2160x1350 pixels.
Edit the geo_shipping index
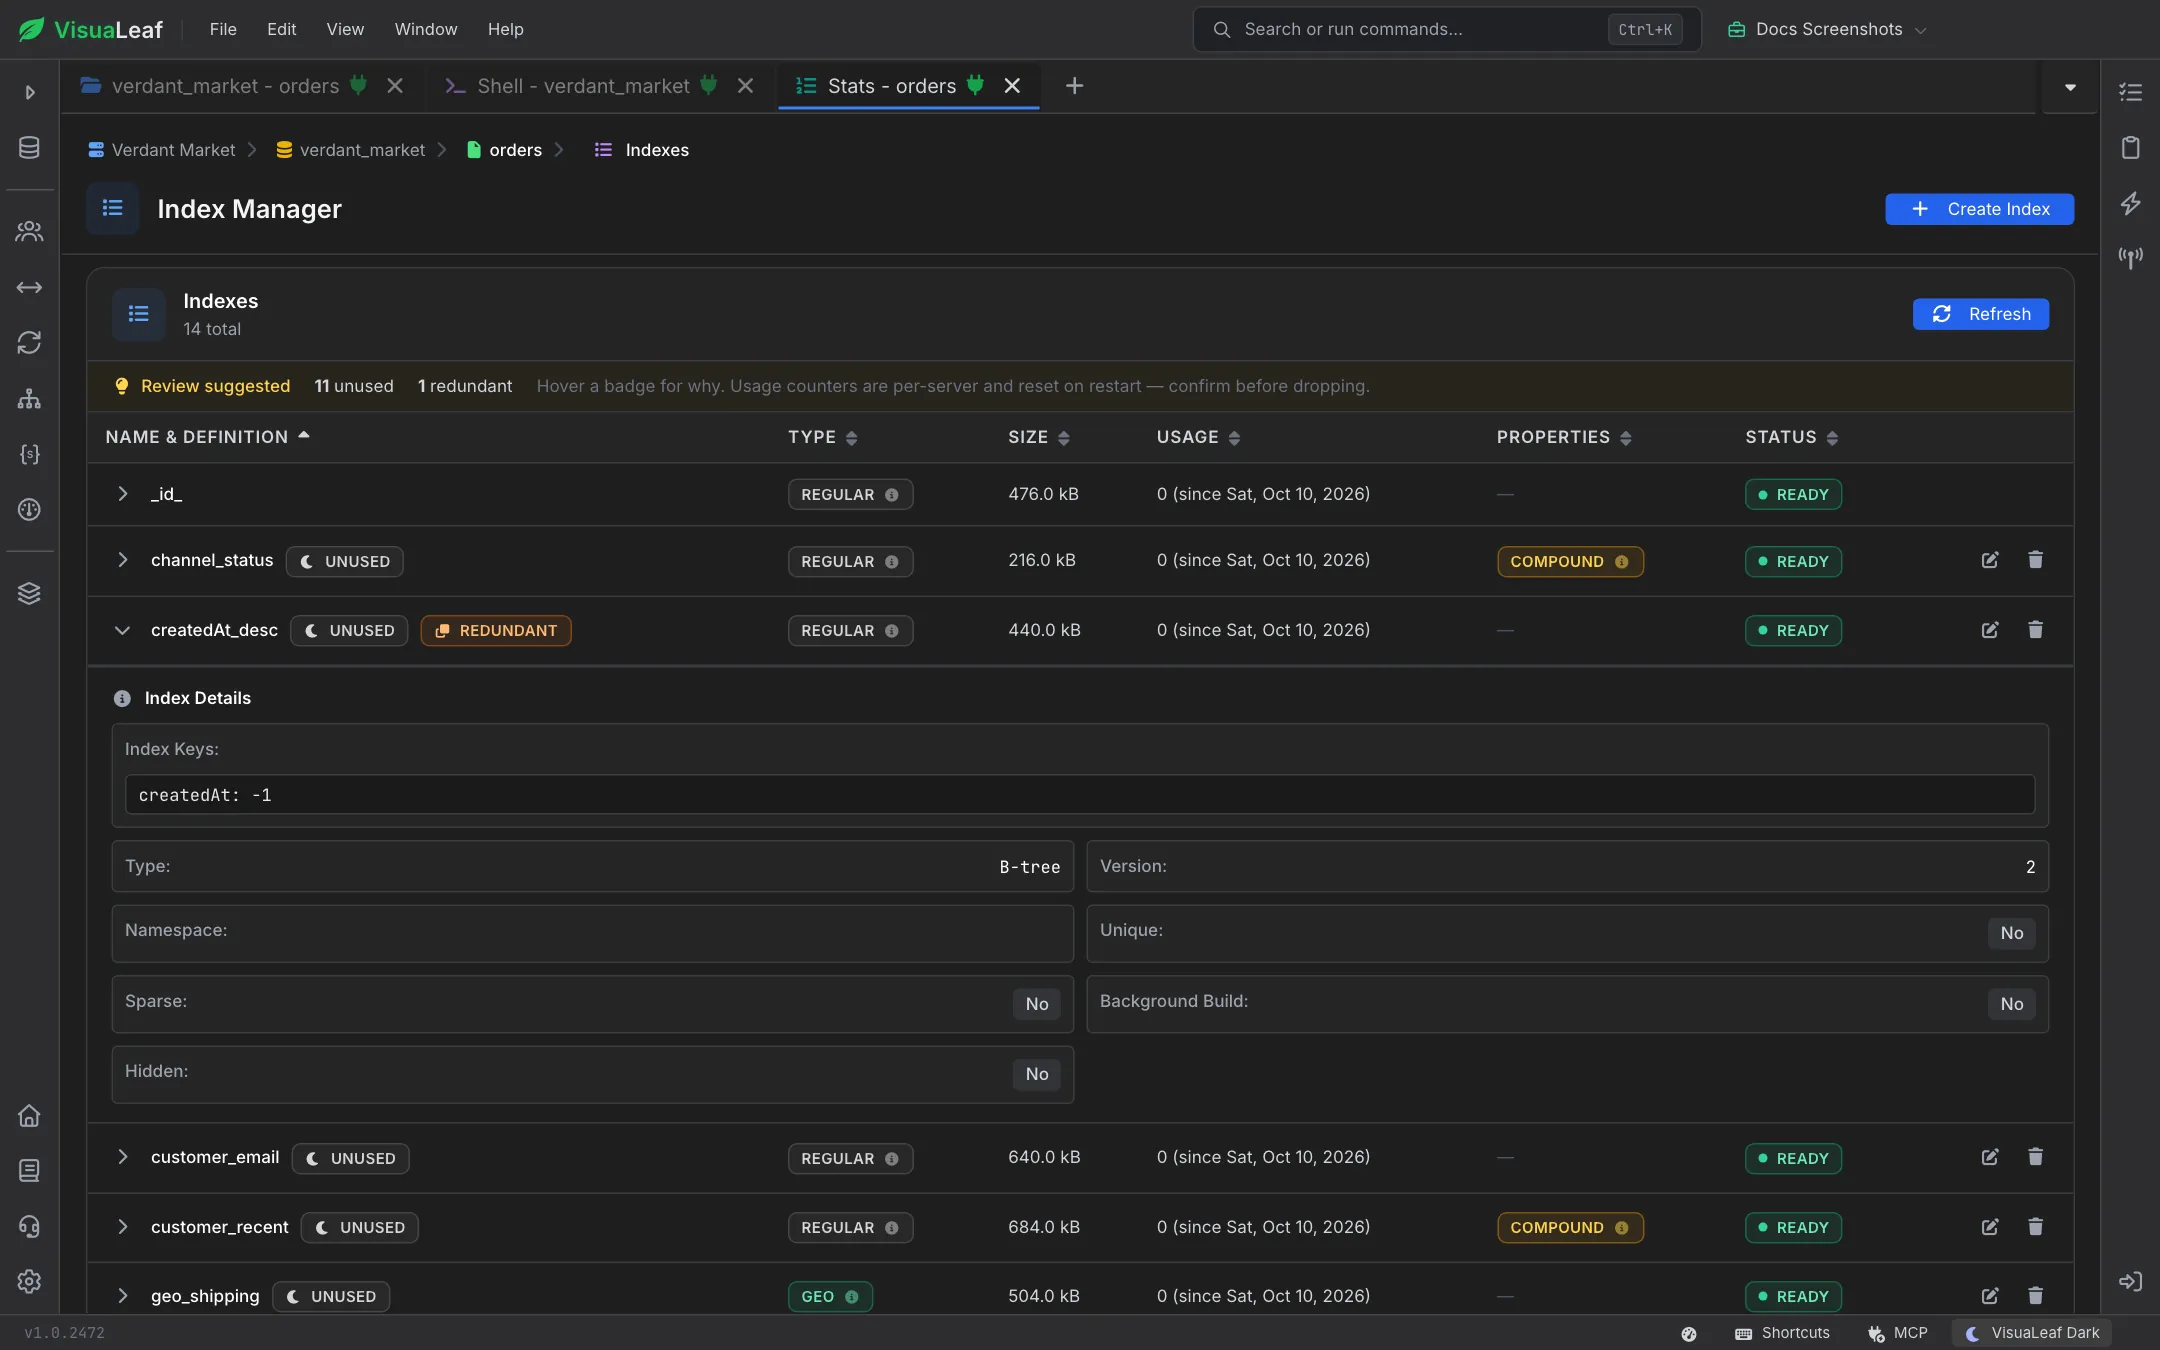[x=1990, y=1296]
